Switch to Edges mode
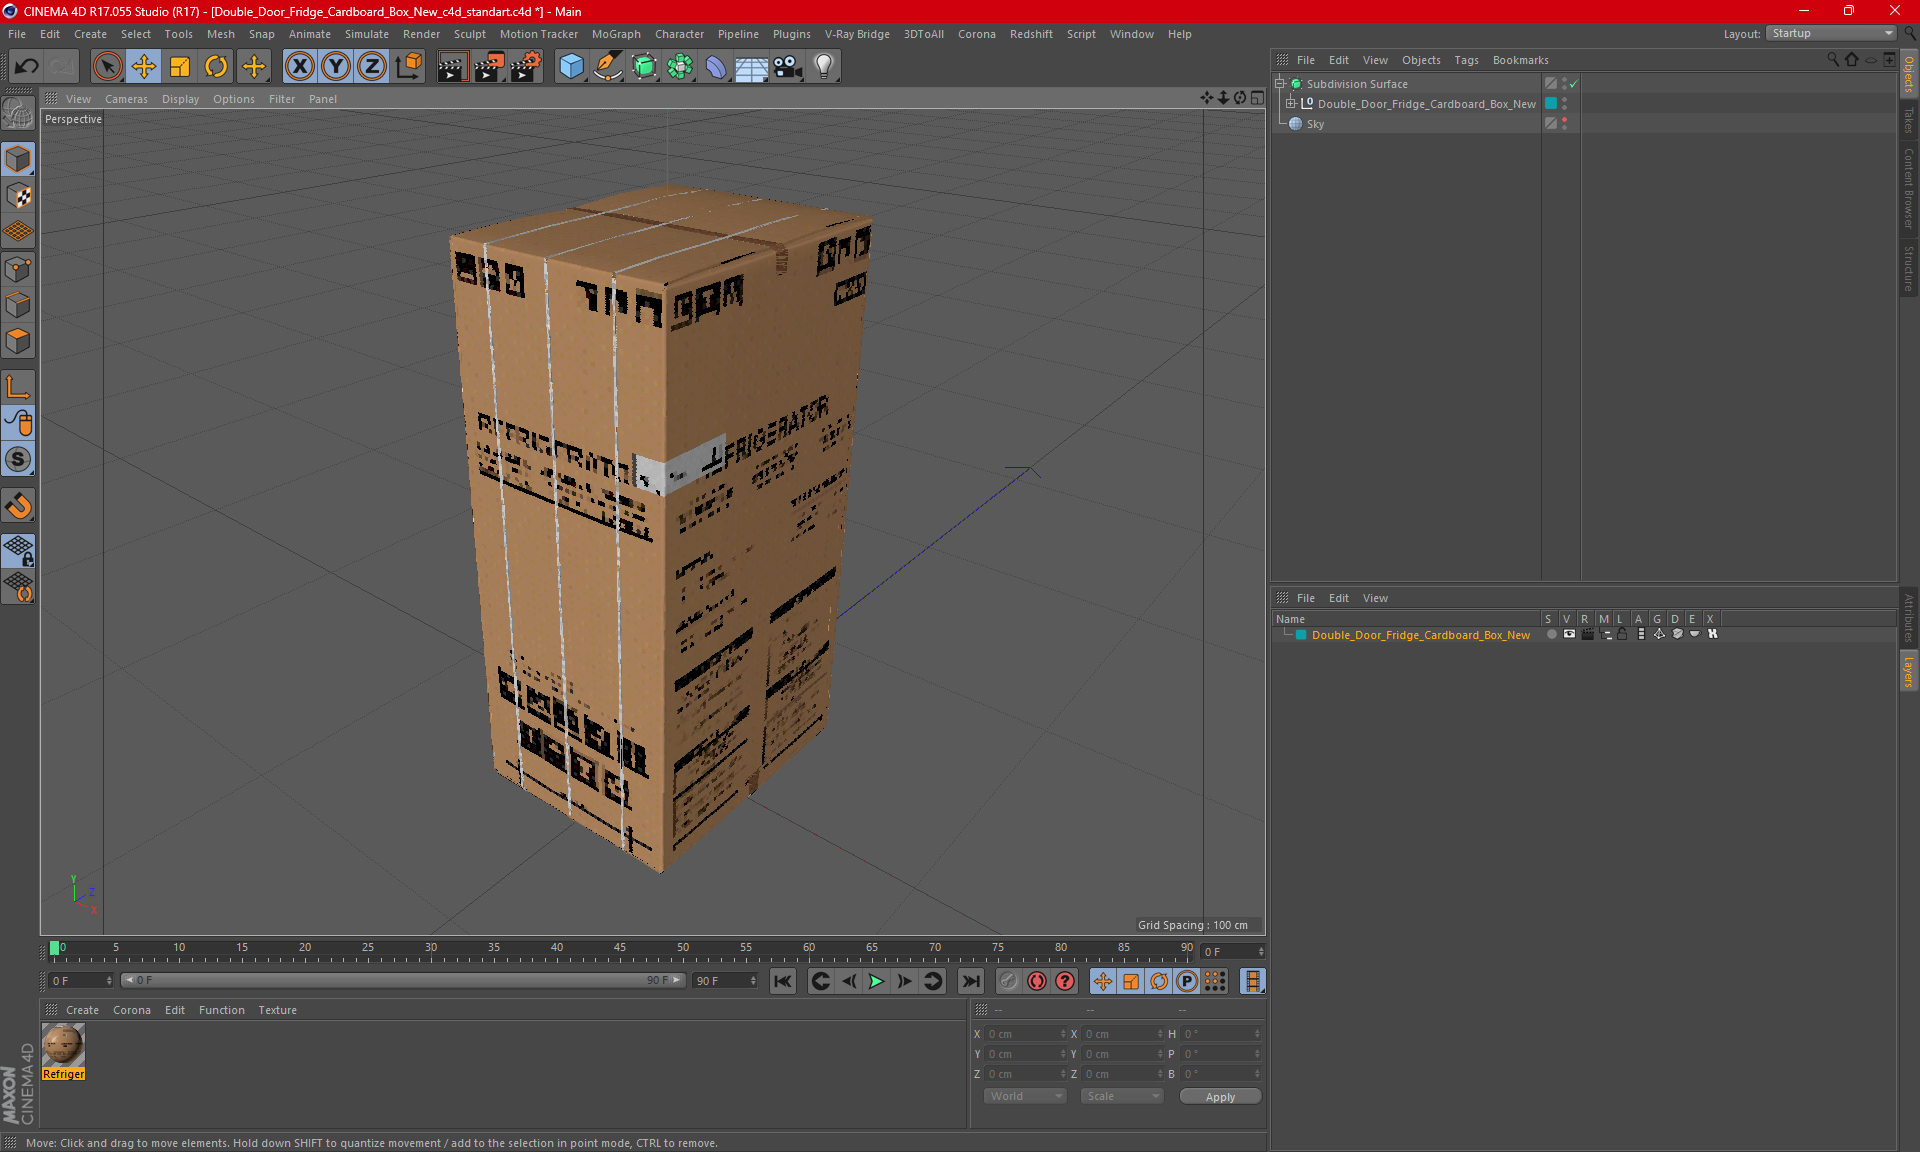The width and height of the screenshot is (1920, 1152). (x=18, y=305)
